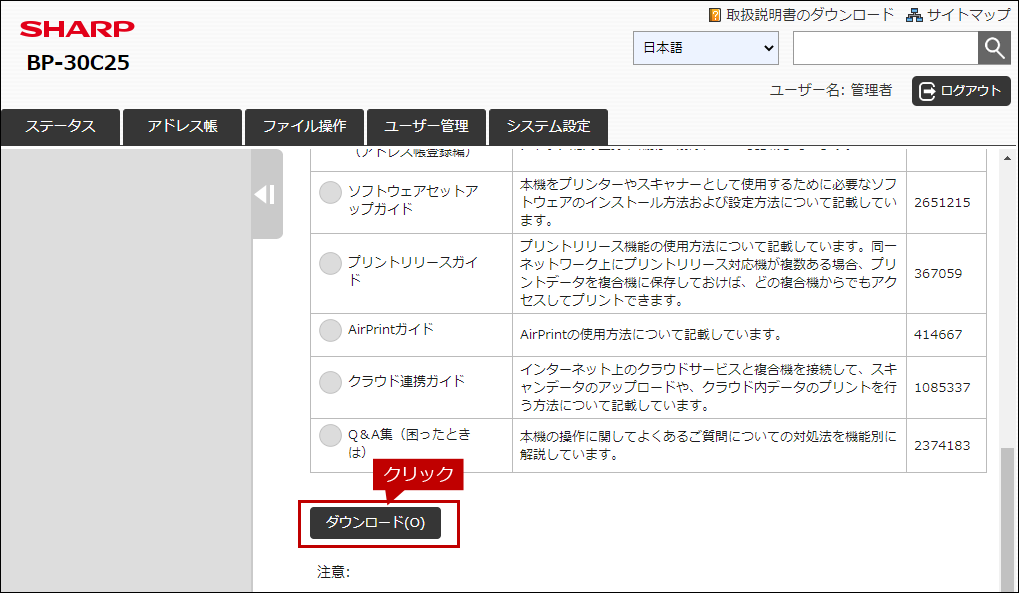The height and width of the screenshot is (593, 1019).
Task: Open the サイトマップ link
Action: click(x=968, y=15)
